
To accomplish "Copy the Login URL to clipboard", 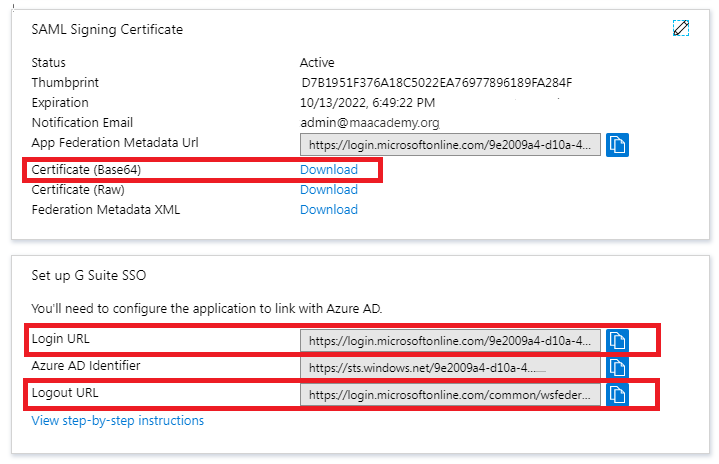I will point(617,341).
